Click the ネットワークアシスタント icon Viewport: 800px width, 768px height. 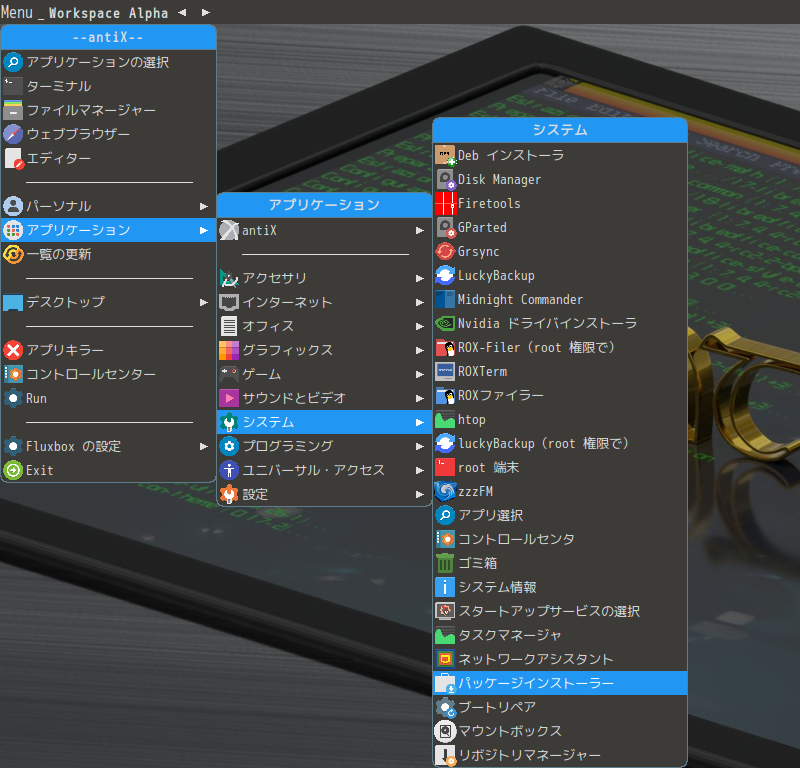(x=445, y=659)
